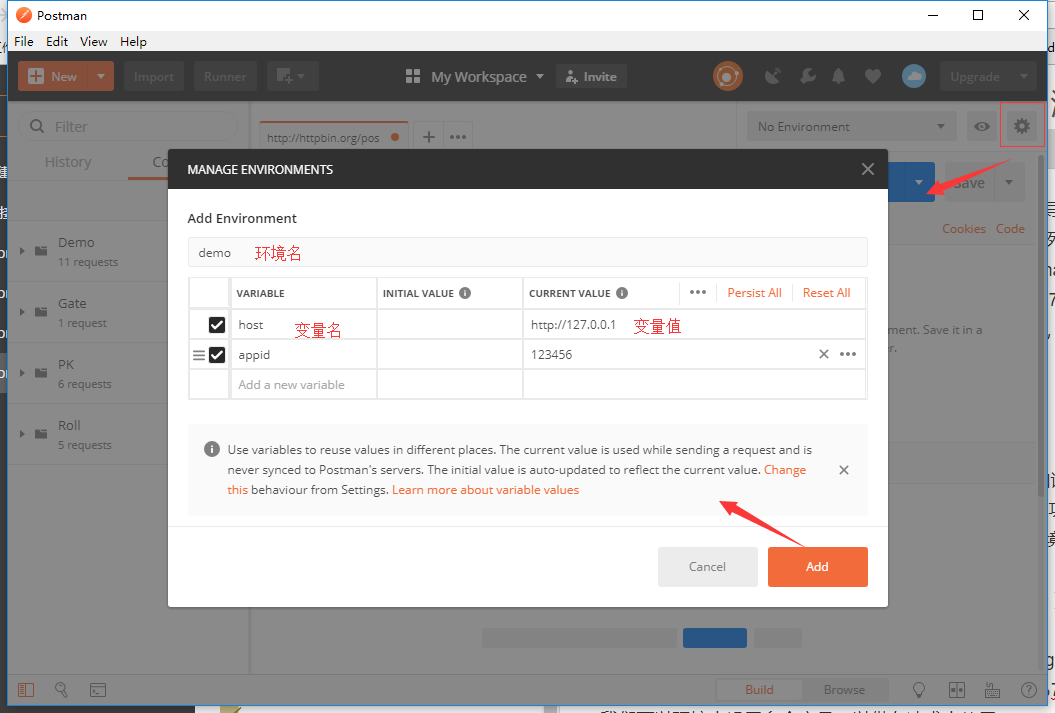Open the File menu
This screenshot has width=1055, height=713.
24,42
